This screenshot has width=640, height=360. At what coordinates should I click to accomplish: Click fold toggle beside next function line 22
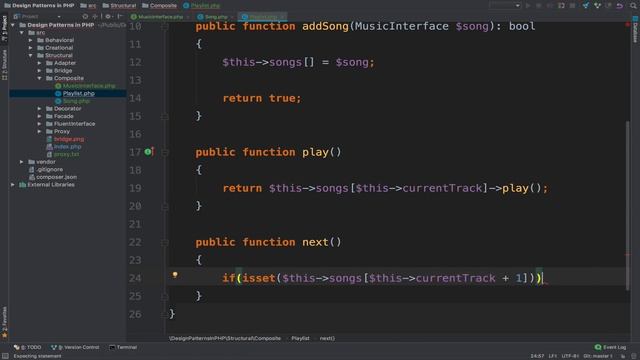point(164,242)
